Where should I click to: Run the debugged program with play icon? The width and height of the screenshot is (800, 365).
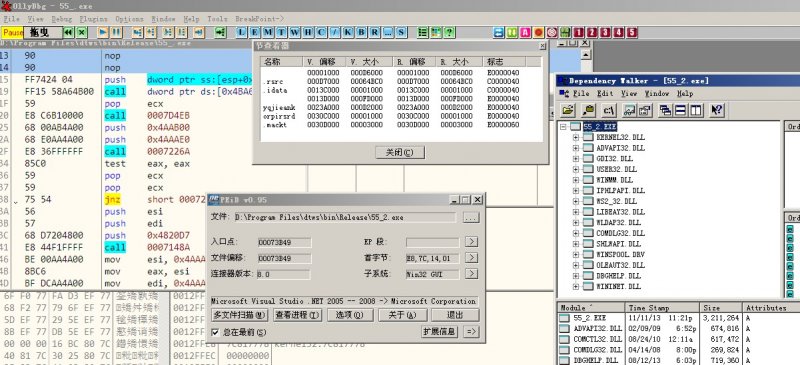pos(103,33)
